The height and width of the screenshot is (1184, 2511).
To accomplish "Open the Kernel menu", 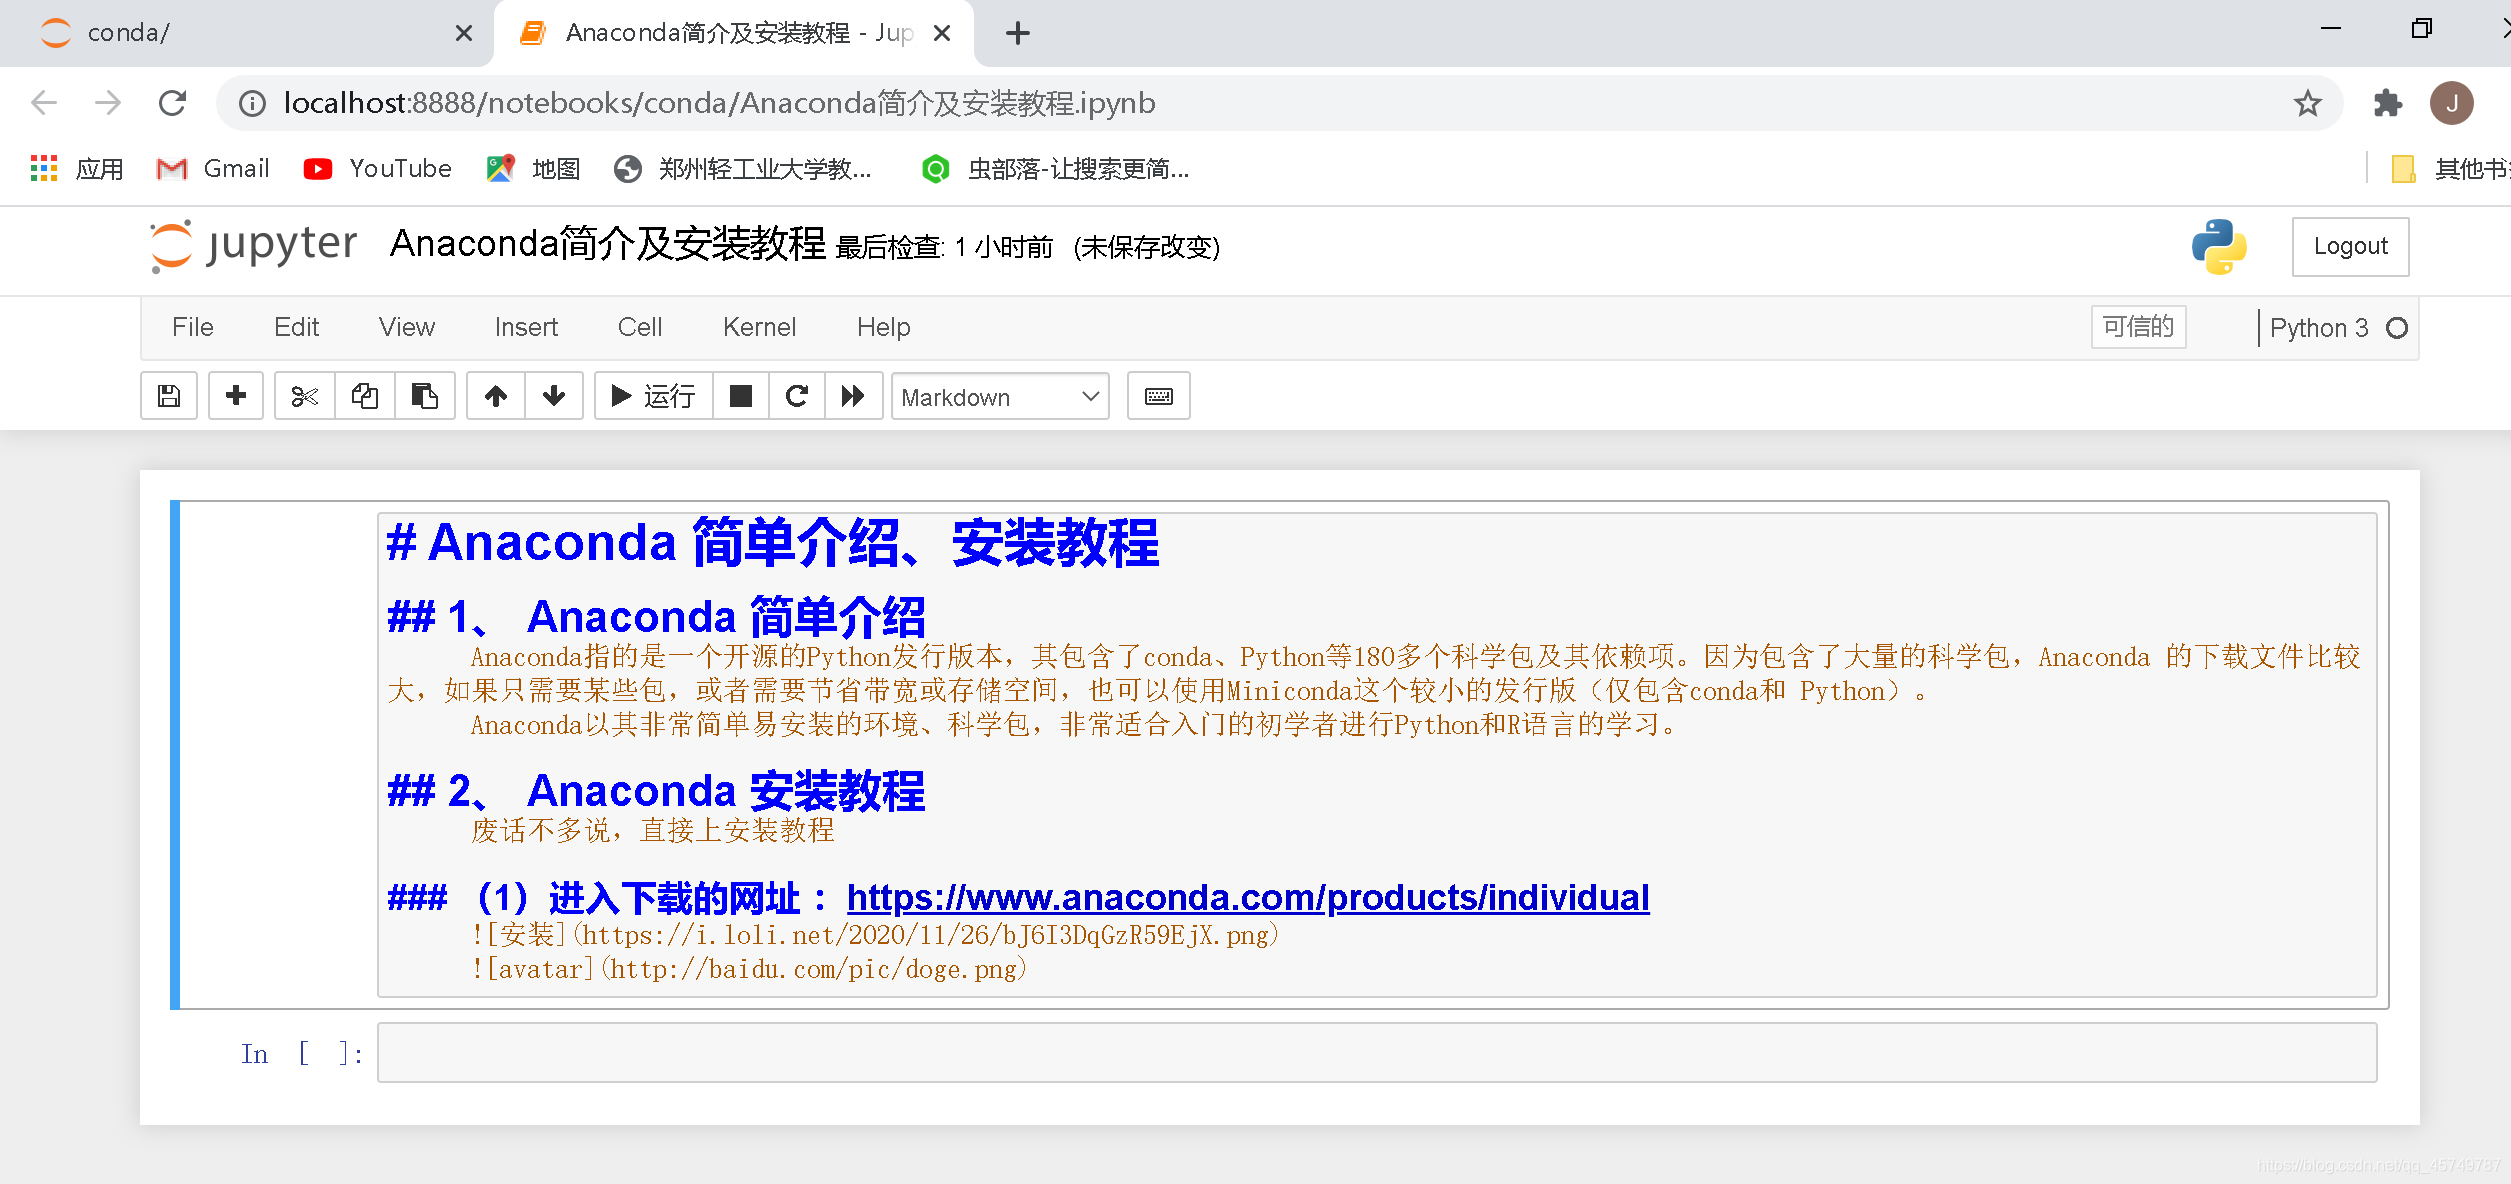I will click(x=759, y=327).
